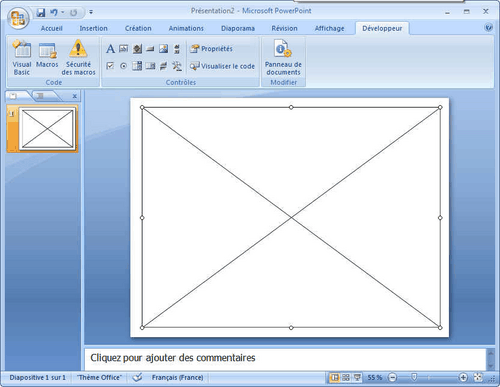The width and height of the screenshot is (500, 387).
Task: Insert a Text Box control
Action: 124,49
